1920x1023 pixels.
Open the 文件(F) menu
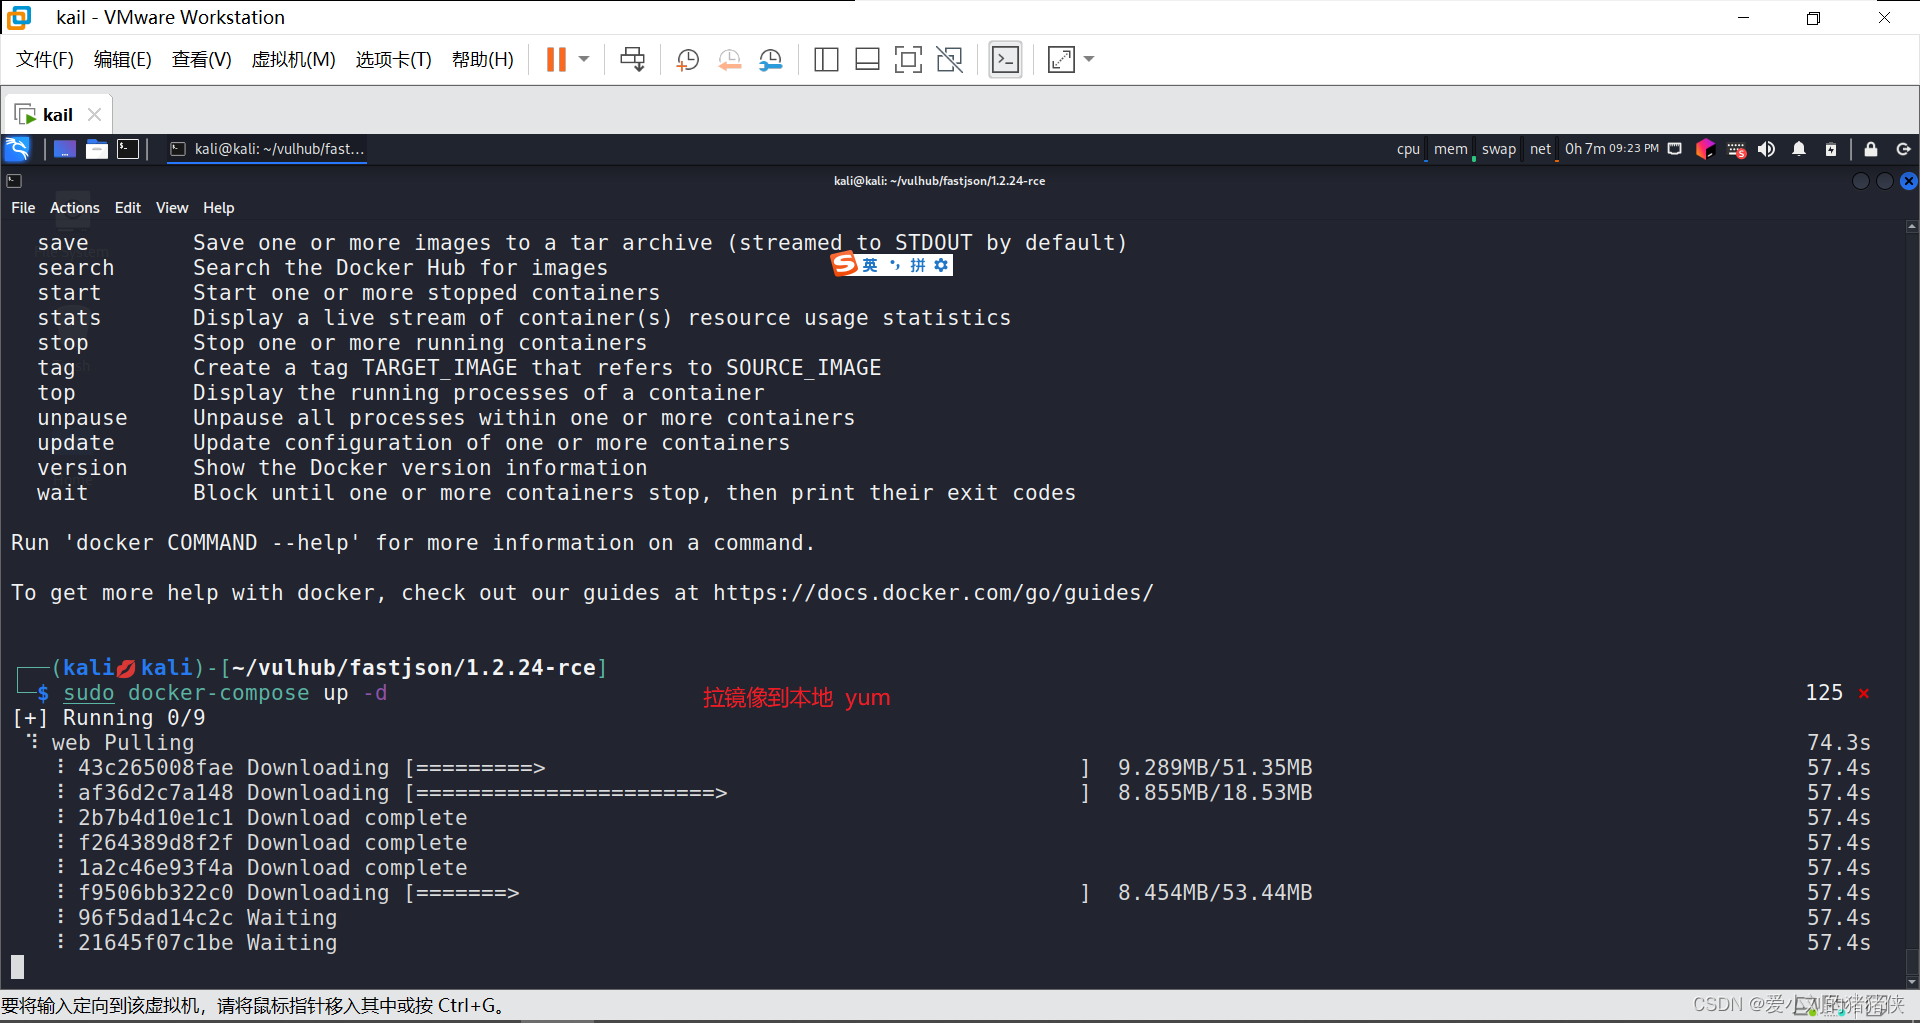(45, 60)
